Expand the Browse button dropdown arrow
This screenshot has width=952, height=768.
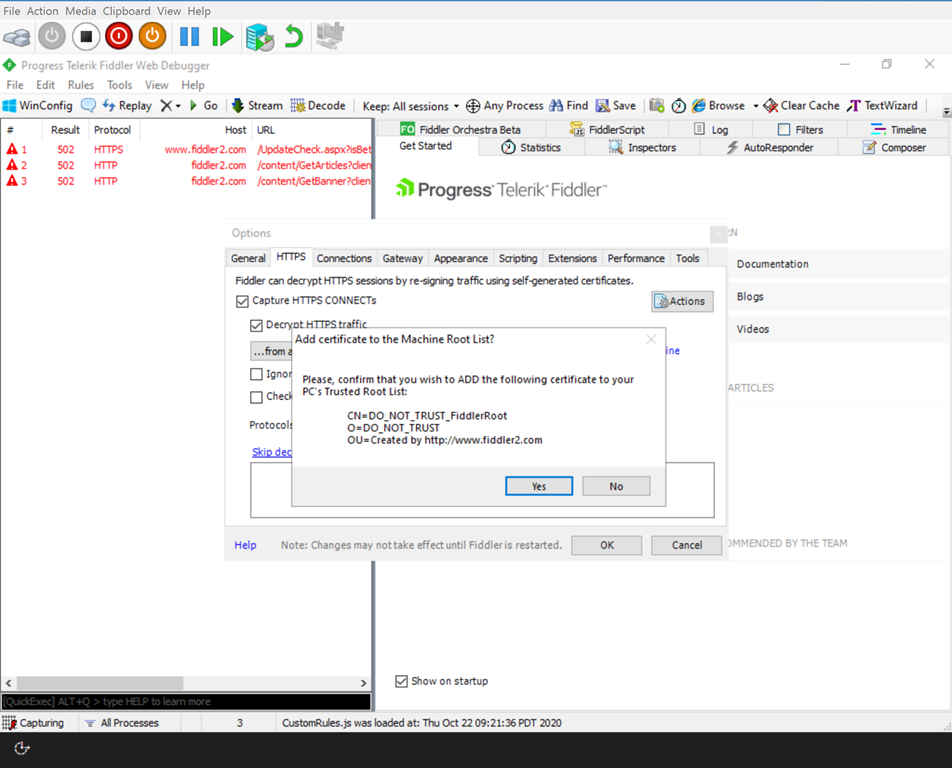pos(755,105)
